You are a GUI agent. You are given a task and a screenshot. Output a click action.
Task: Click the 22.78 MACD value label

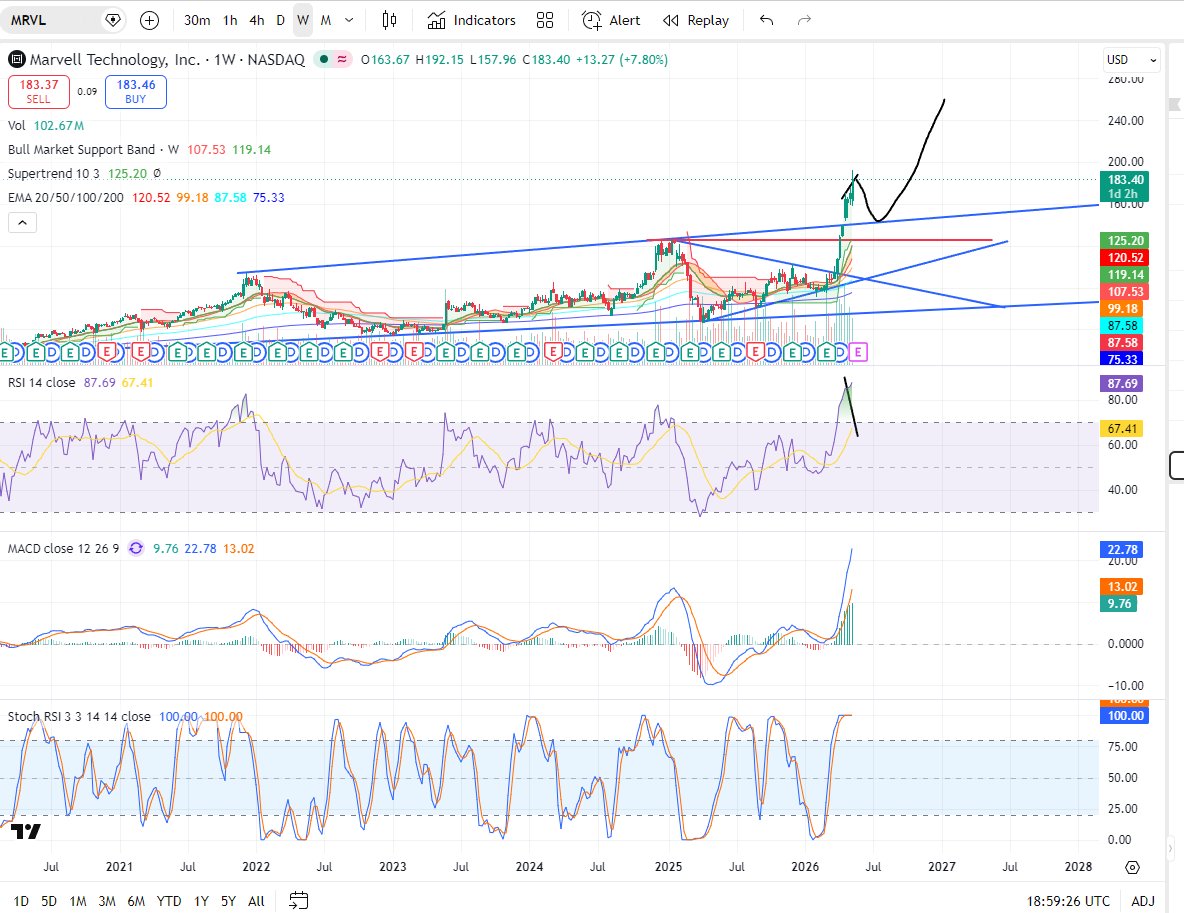pos(1122,550)
